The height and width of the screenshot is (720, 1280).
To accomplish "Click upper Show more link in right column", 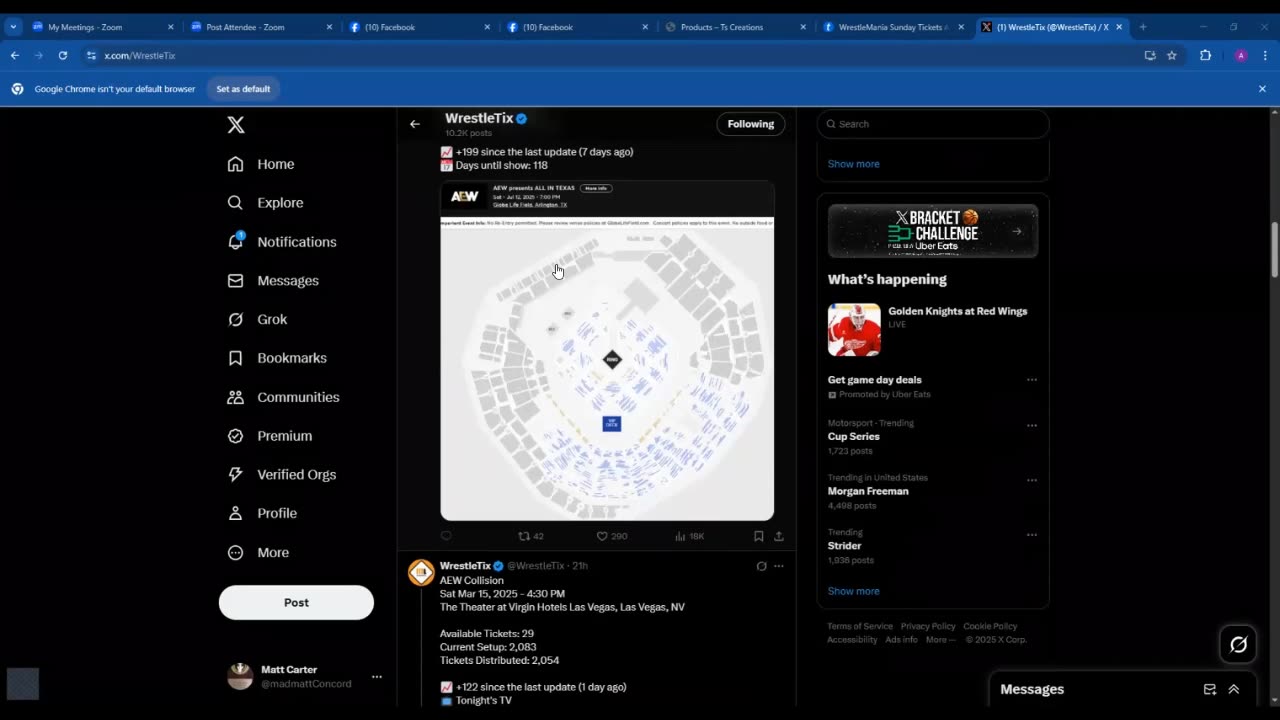I will [x=853, y=164].
